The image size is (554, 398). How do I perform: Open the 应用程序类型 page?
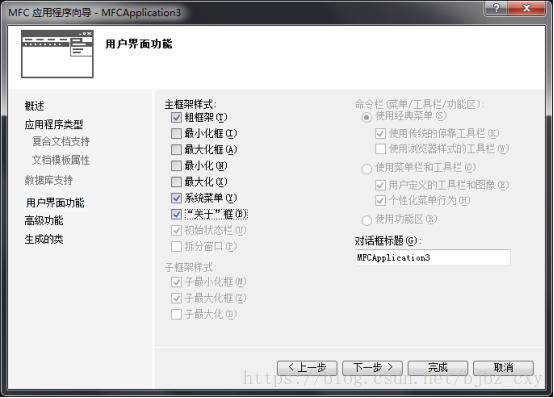pos(54,124)
